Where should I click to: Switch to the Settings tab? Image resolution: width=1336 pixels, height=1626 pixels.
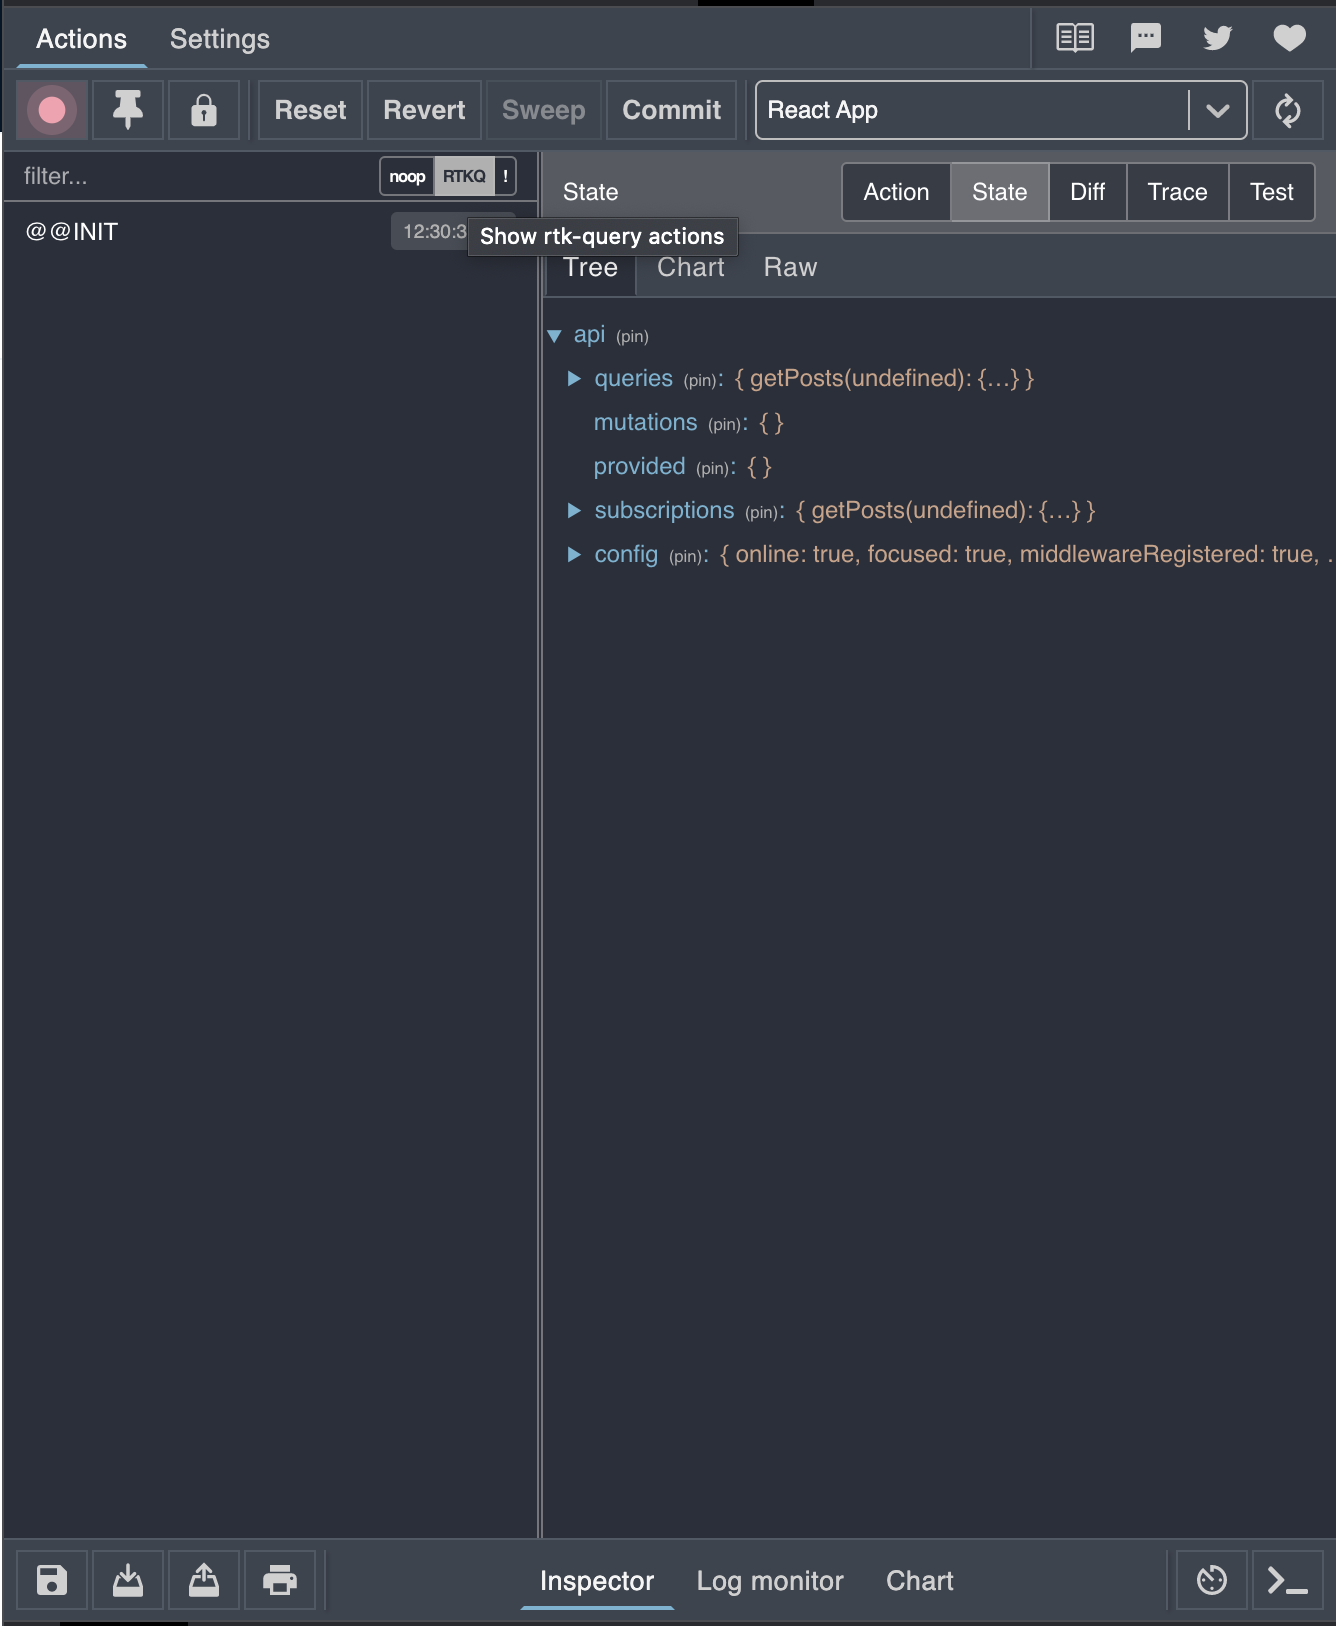tap(220, 39)
